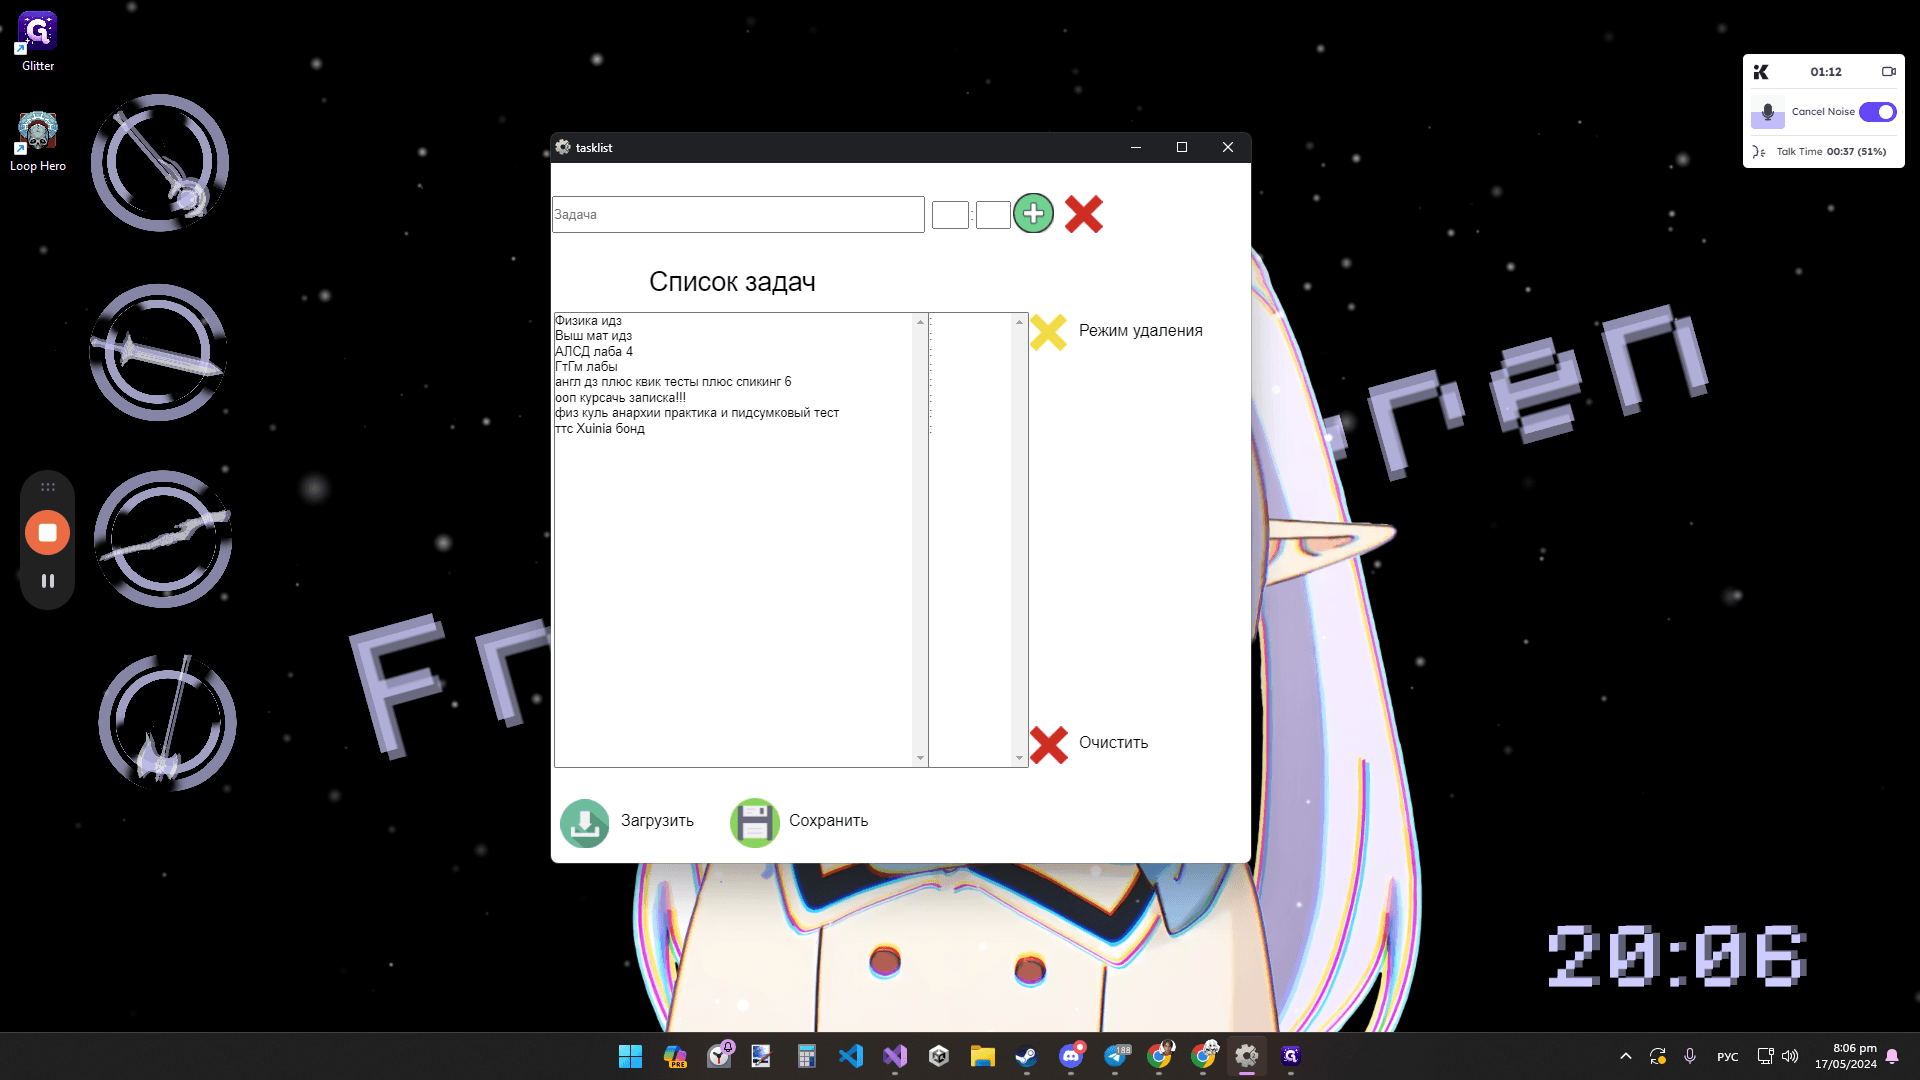Screen dimensions: 1920x1080
Task: Click the green plus add-task icon
Action: click(1033, 213)
